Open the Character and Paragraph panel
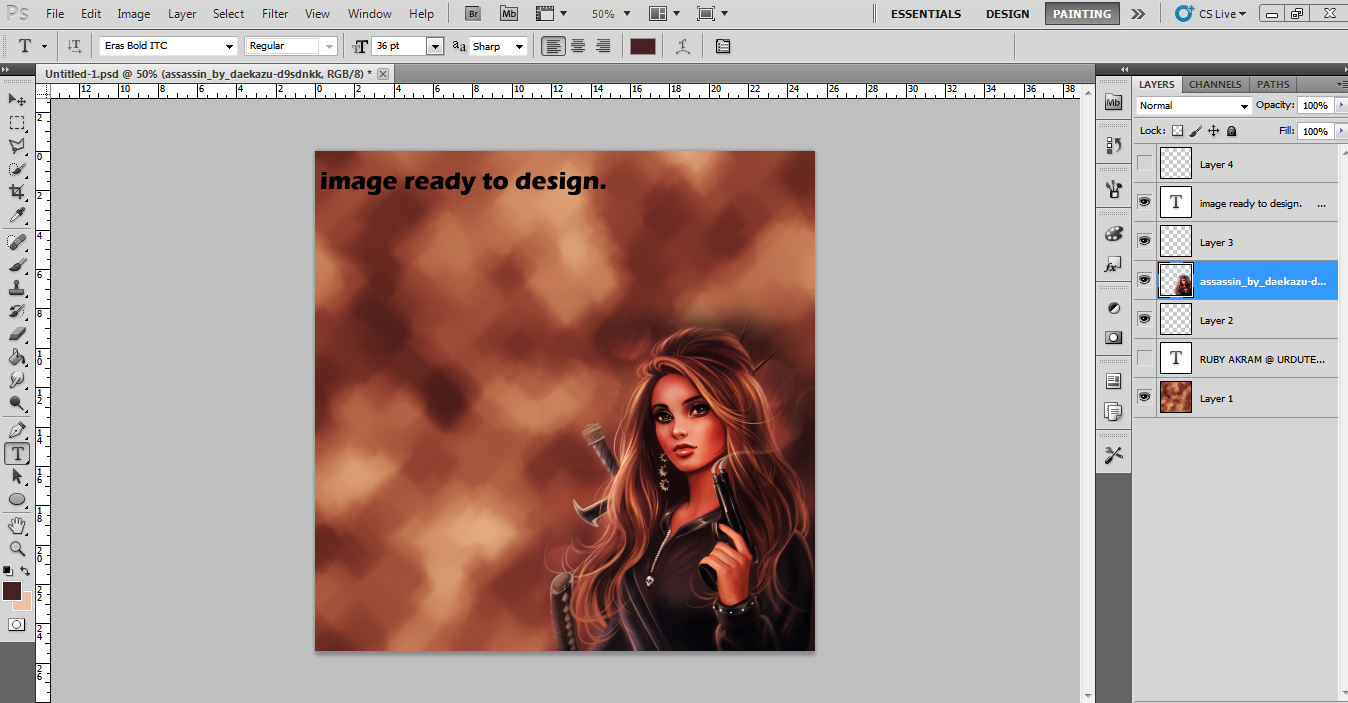Screen dimensions: 1348x703 (723, 46)
